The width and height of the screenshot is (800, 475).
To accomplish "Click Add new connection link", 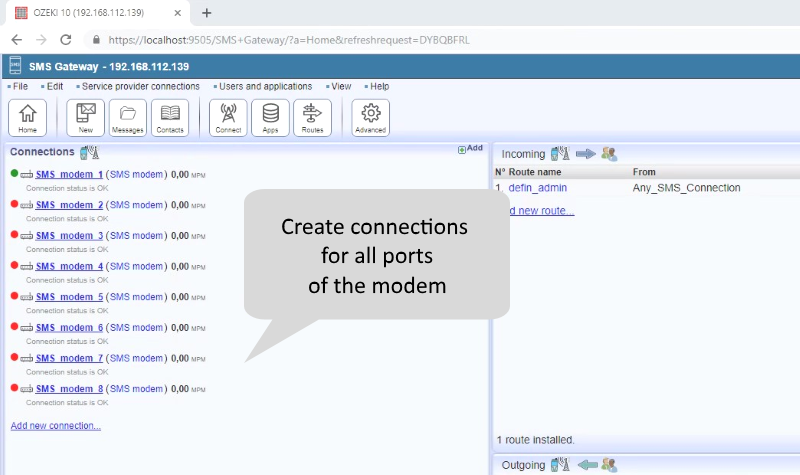I will click(56, 426).
